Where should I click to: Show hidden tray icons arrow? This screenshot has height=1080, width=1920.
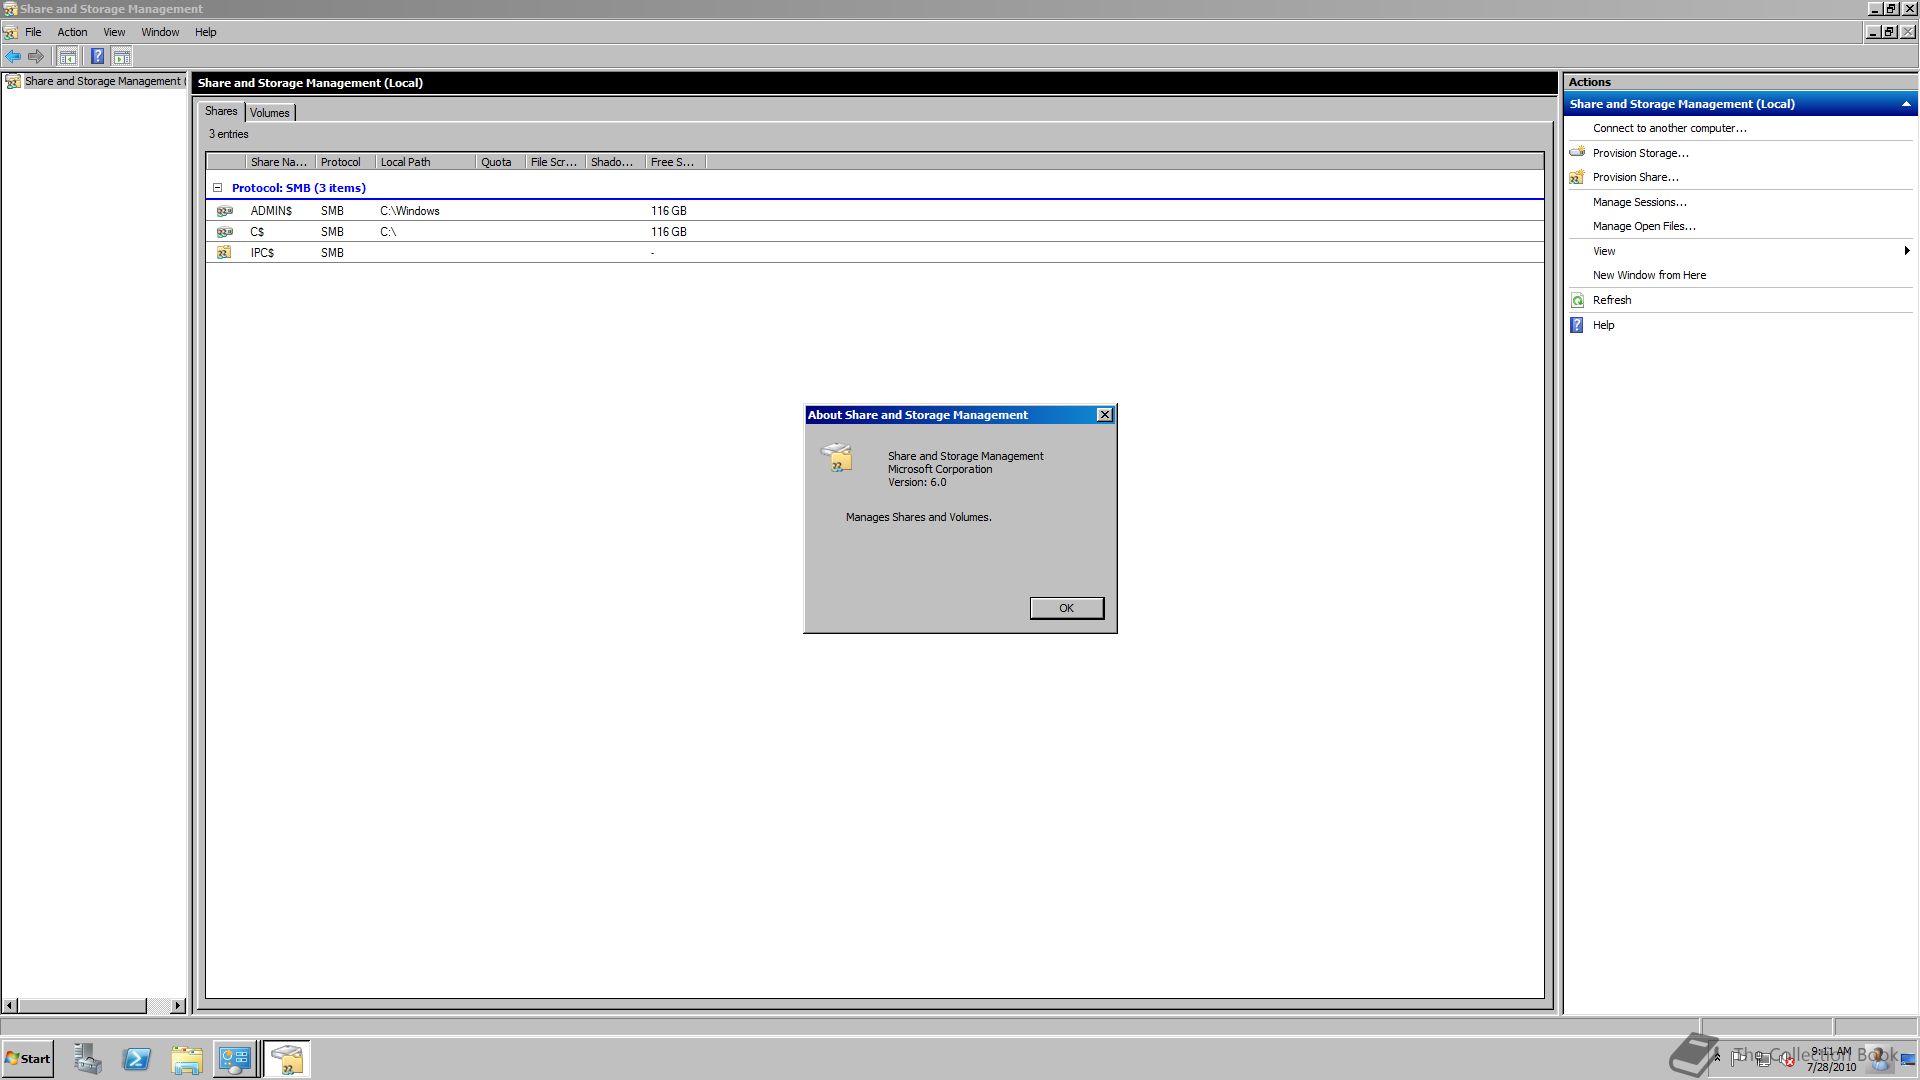tap(1716, 1056)
